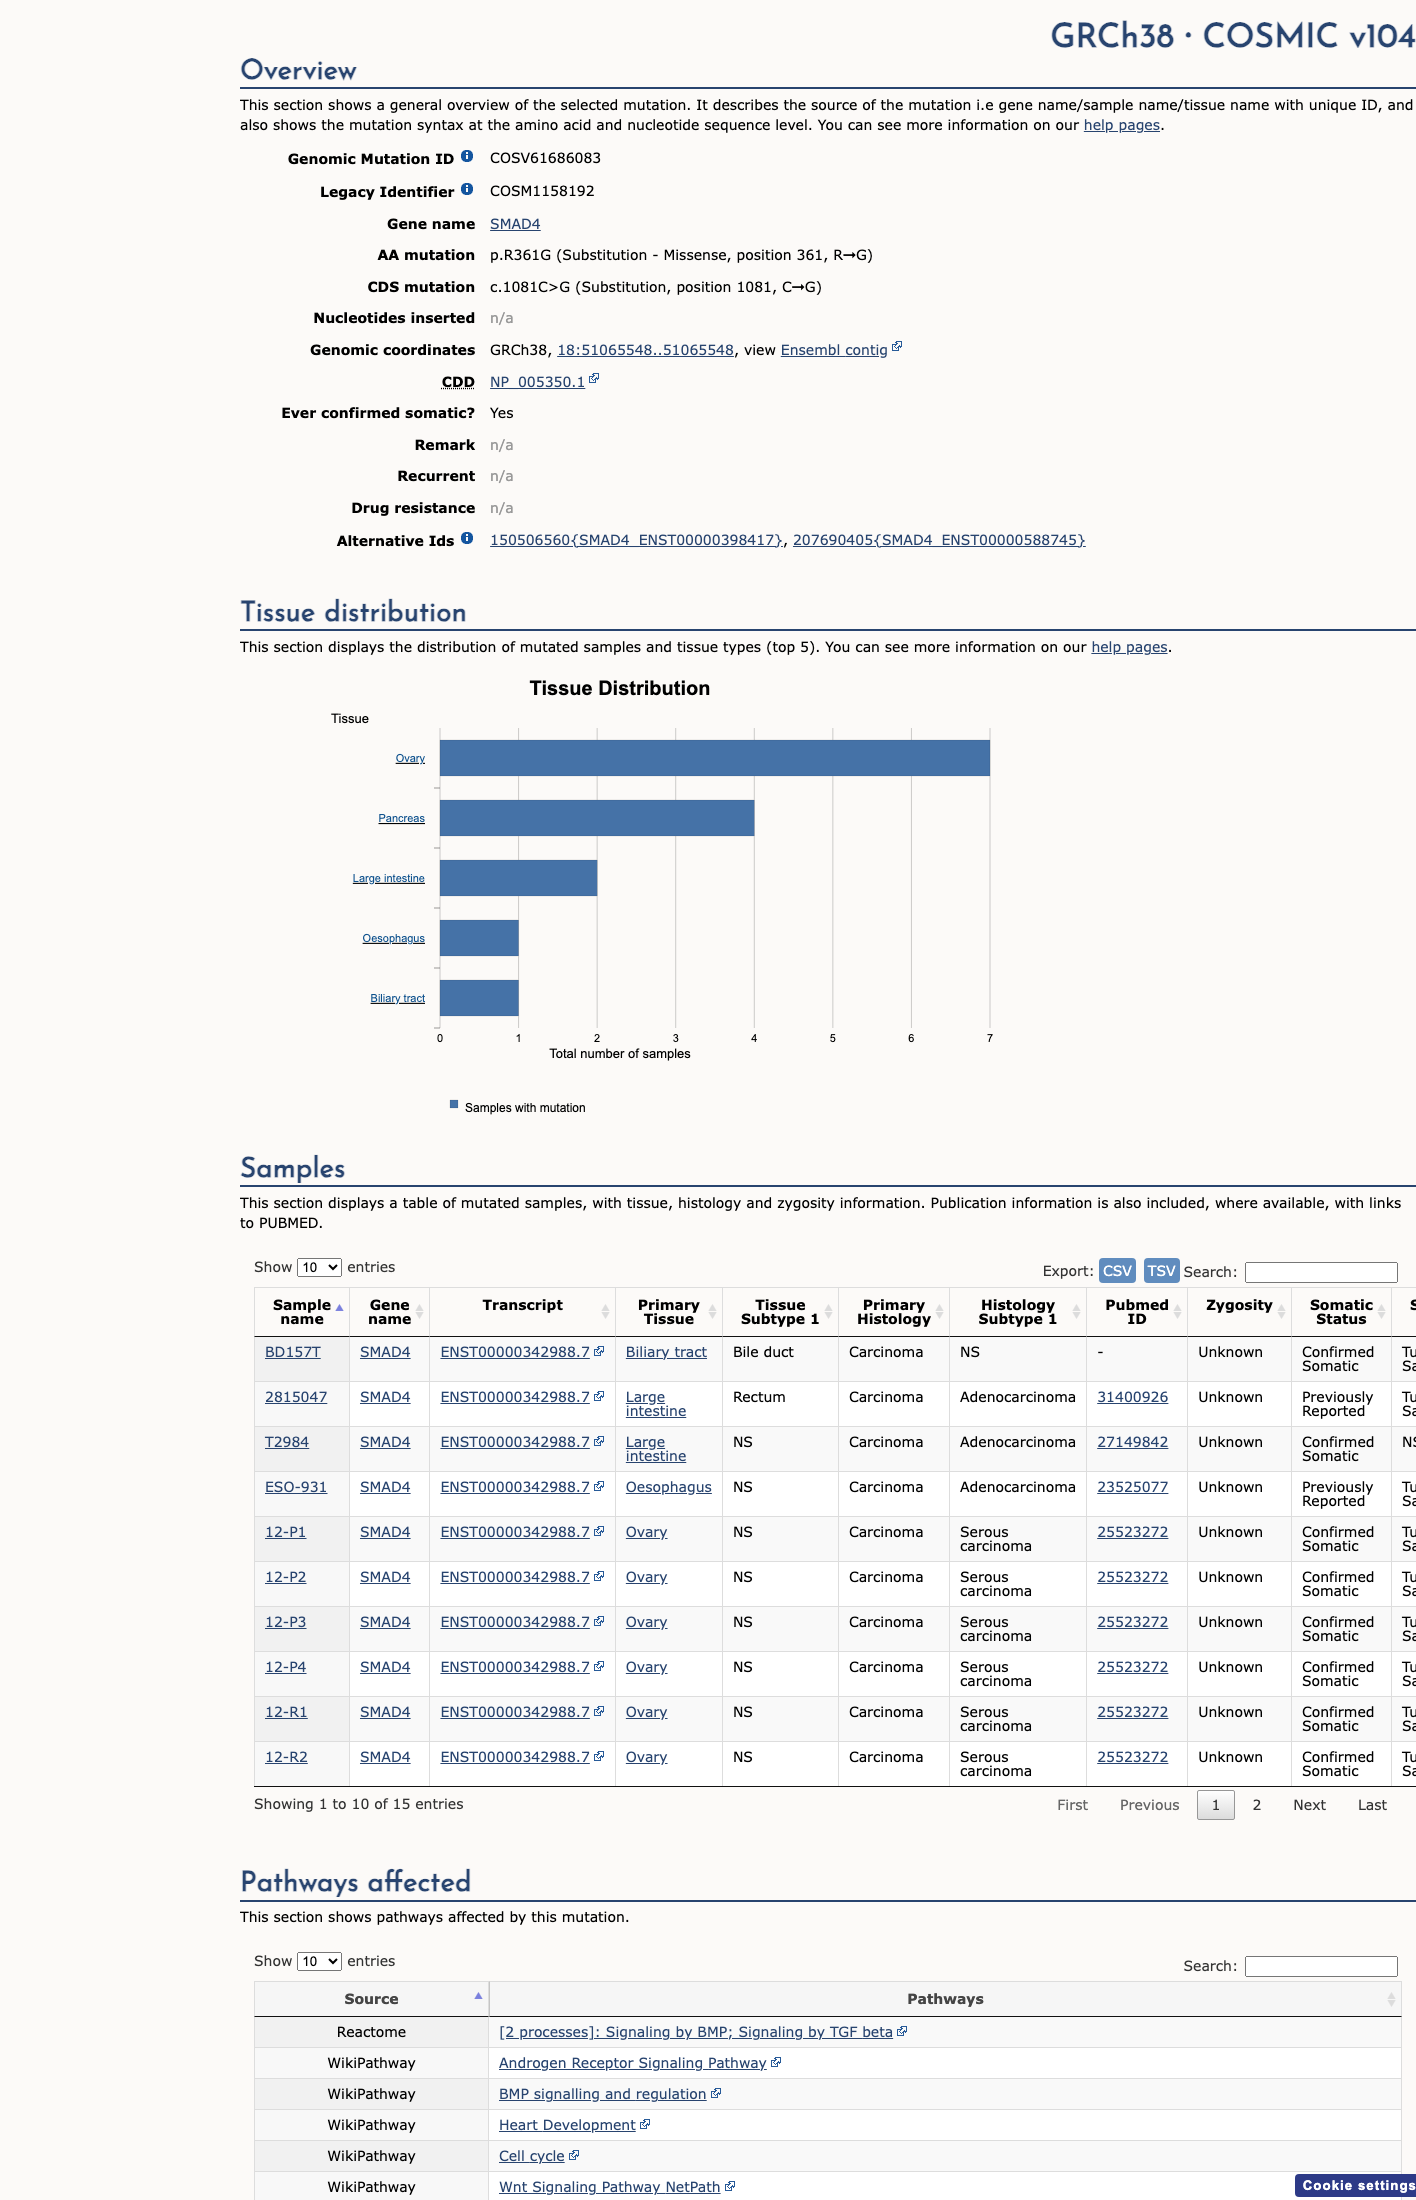Click sort arrows on Histology Subtype 1 column

point(1076,1312)
